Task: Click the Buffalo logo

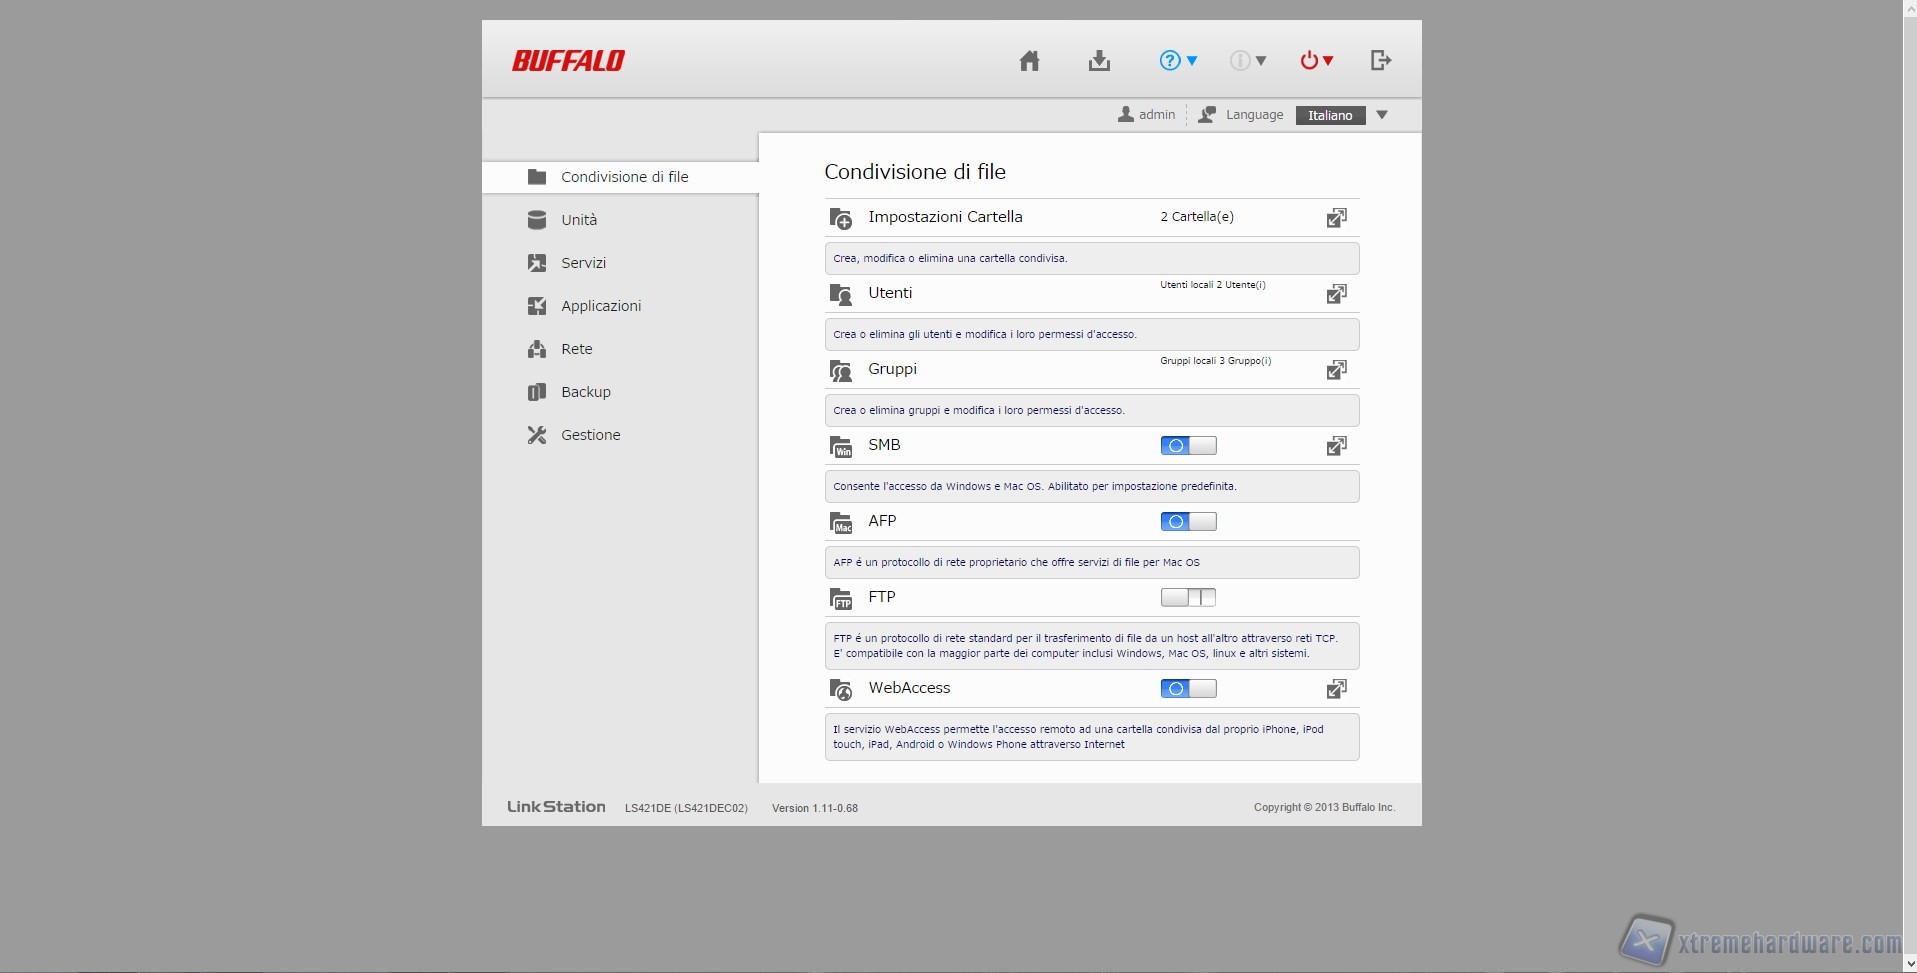Action: point(568,61)
